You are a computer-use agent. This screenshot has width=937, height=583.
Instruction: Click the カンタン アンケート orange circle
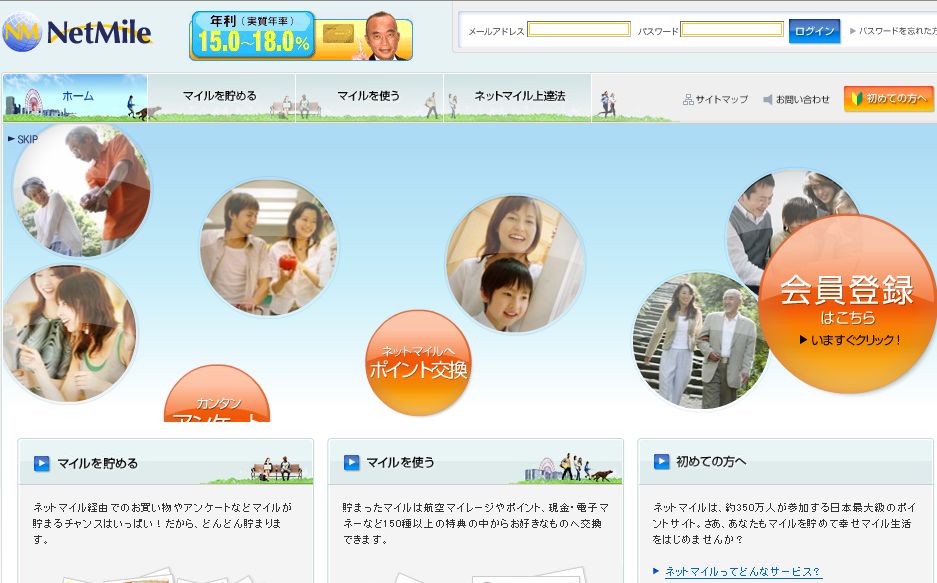[x=217, y=394]
